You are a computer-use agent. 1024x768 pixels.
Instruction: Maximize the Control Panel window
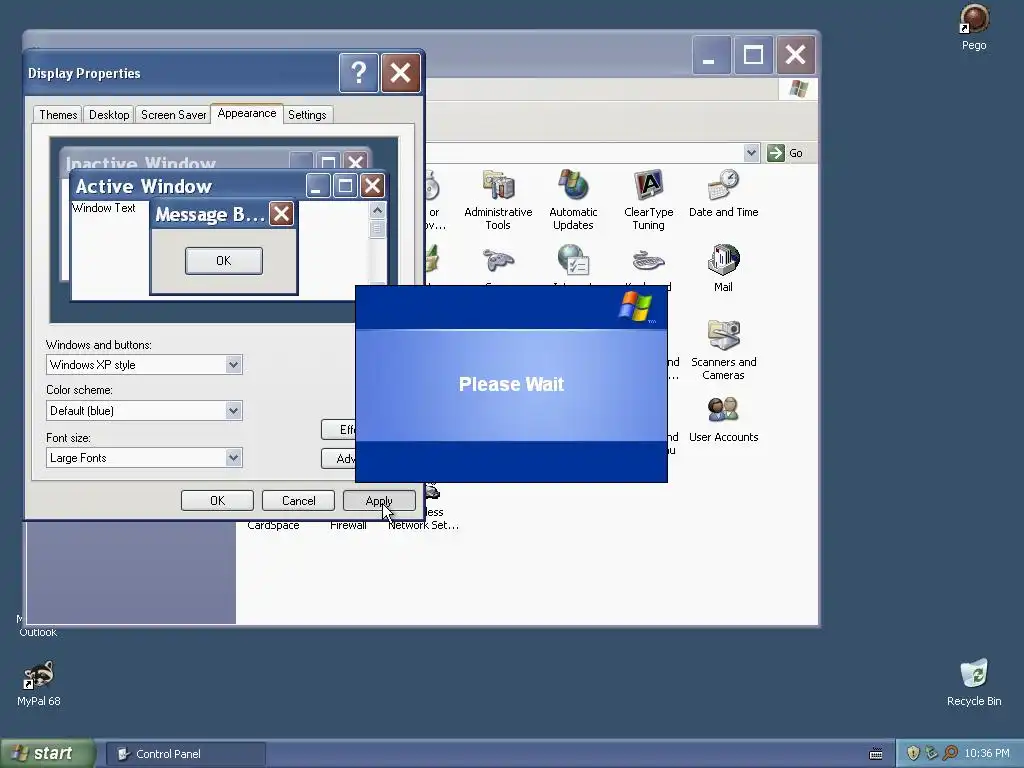point(753,55)
